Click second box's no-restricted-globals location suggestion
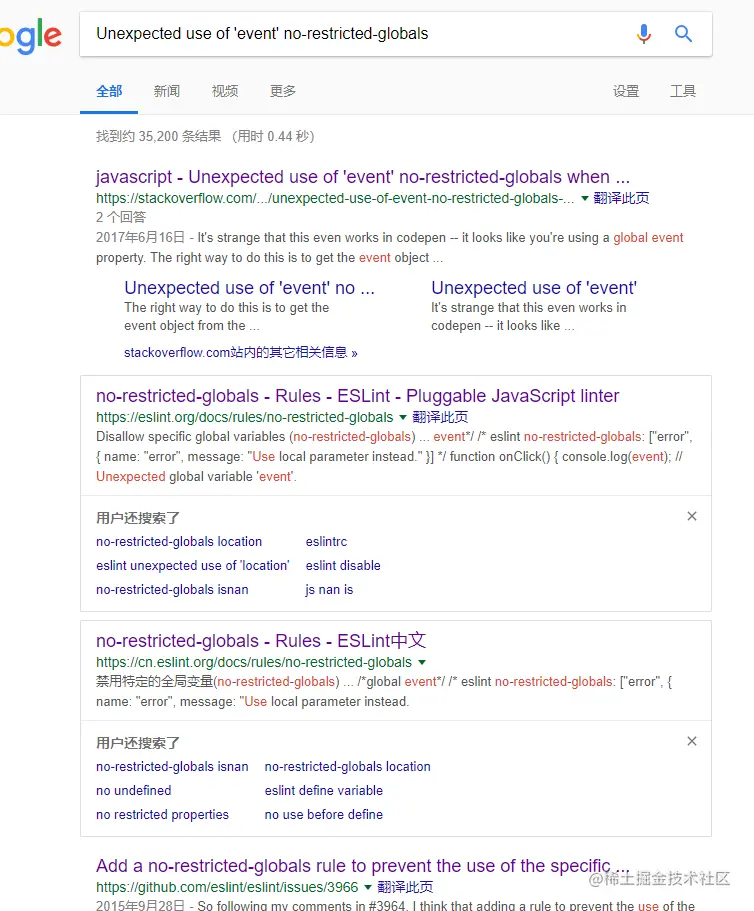 point(347,766)
